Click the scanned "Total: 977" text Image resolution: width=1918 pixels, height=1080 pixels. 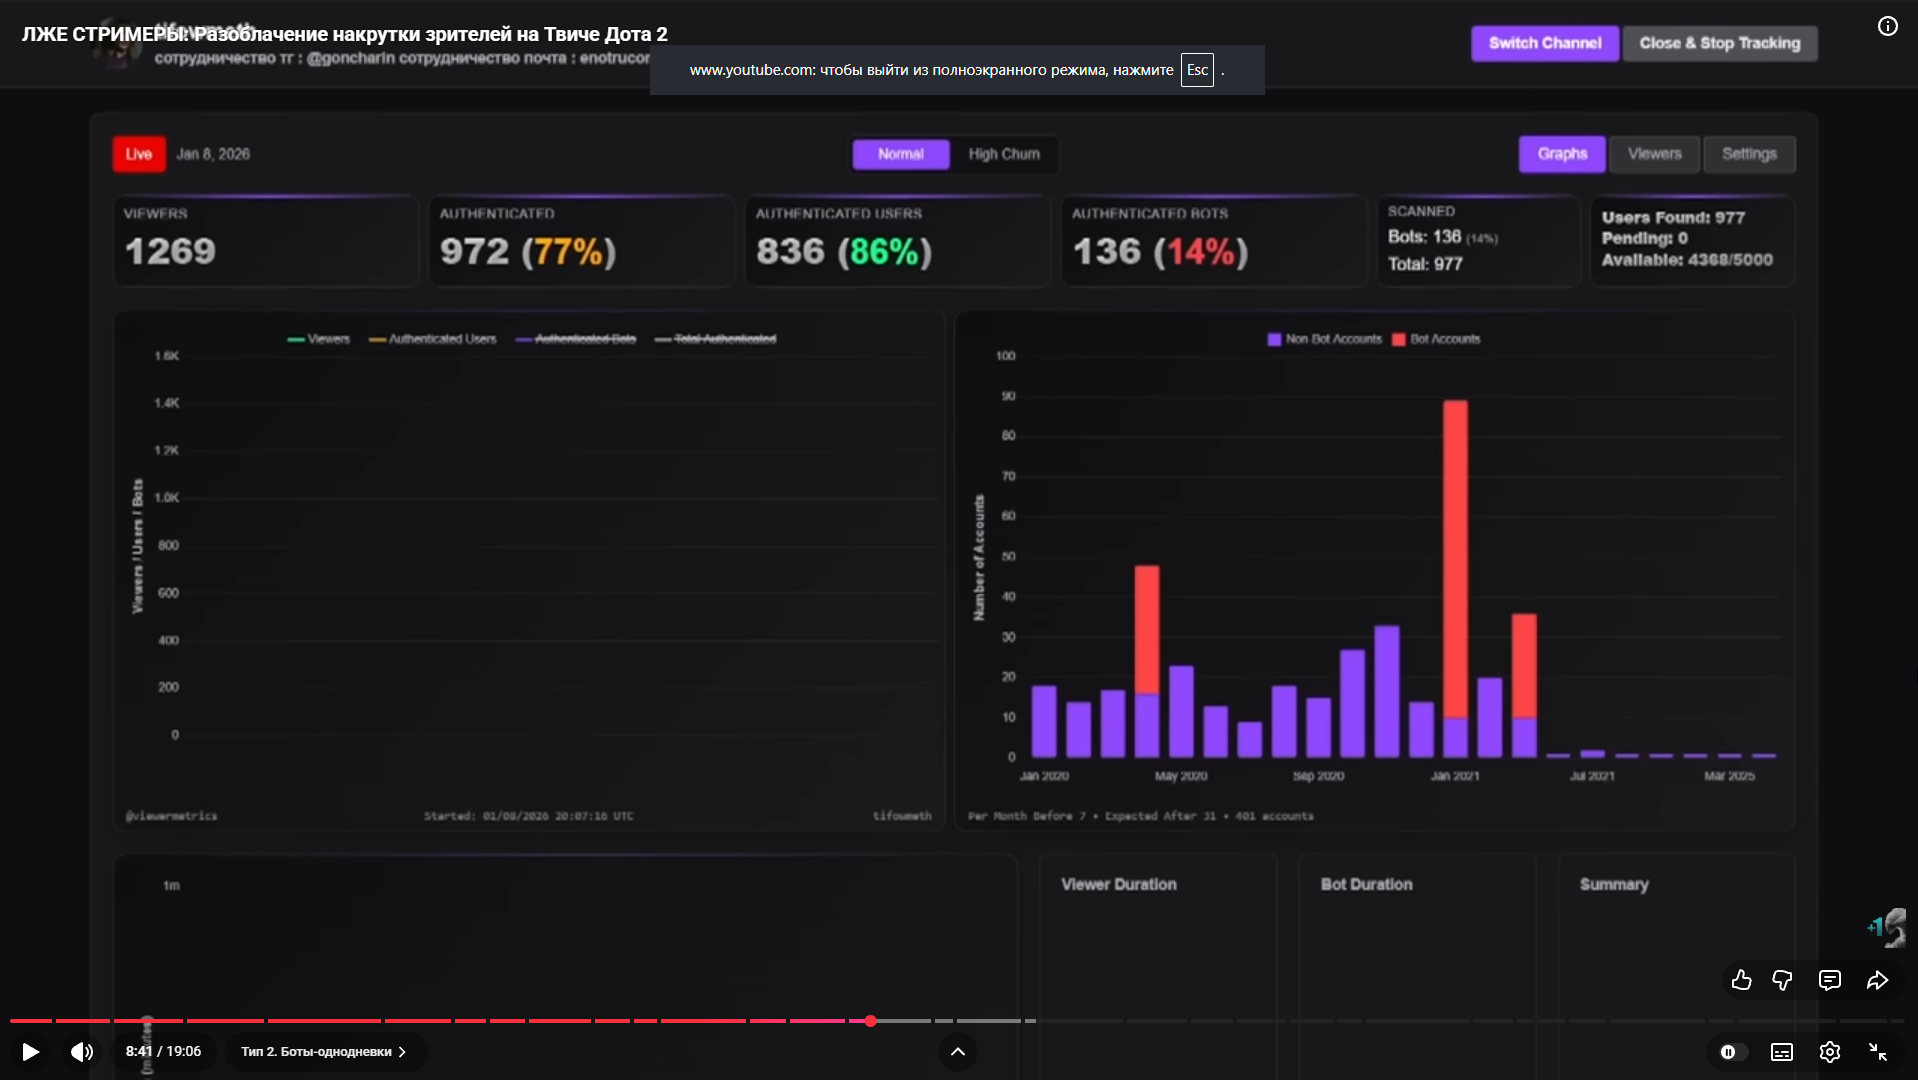[1425, 264]
